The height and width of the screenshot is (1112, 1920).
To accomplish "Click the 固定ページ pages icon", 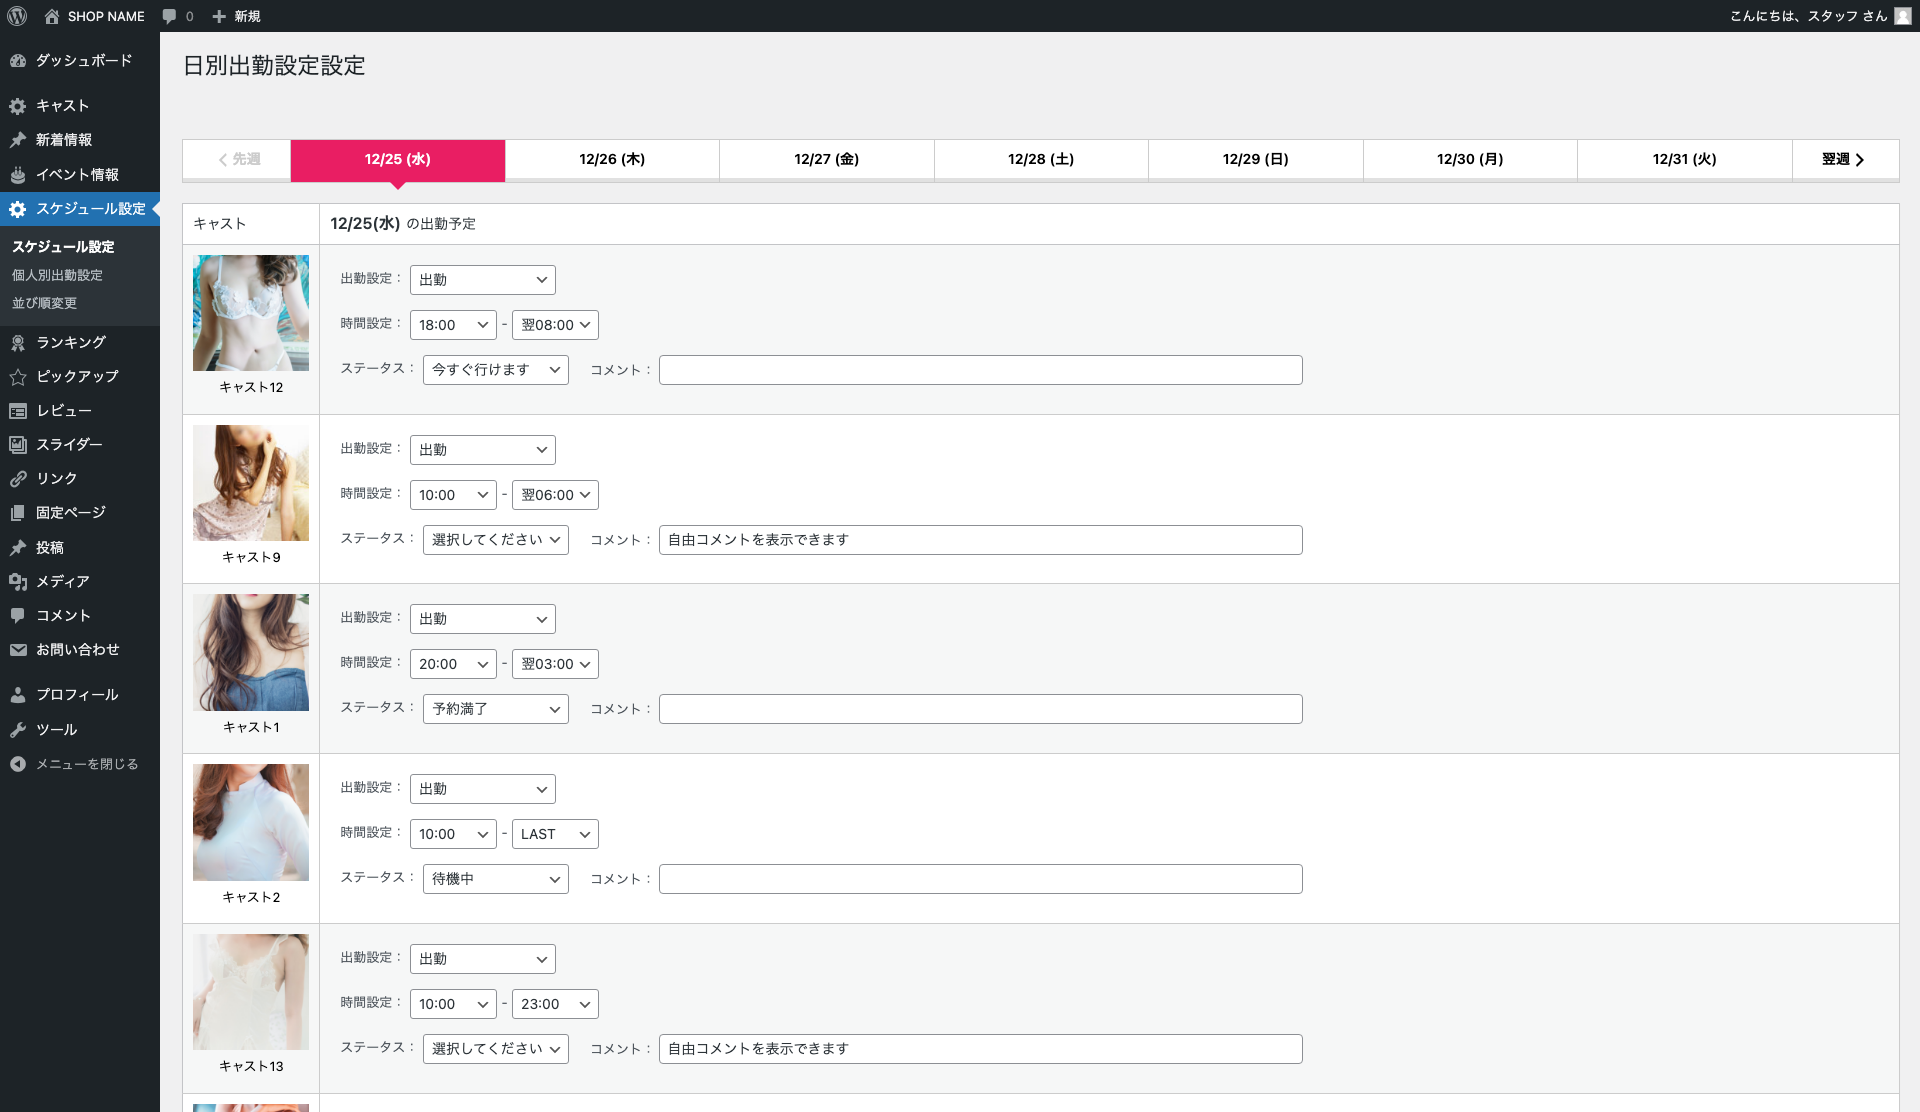I will (18, 513).
